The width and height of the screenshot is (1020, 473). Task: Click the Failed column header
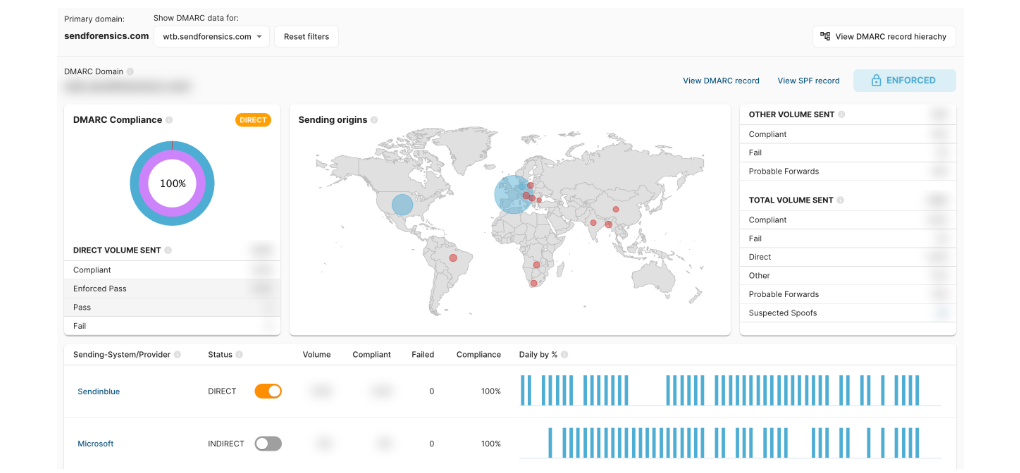click(423, 355)
